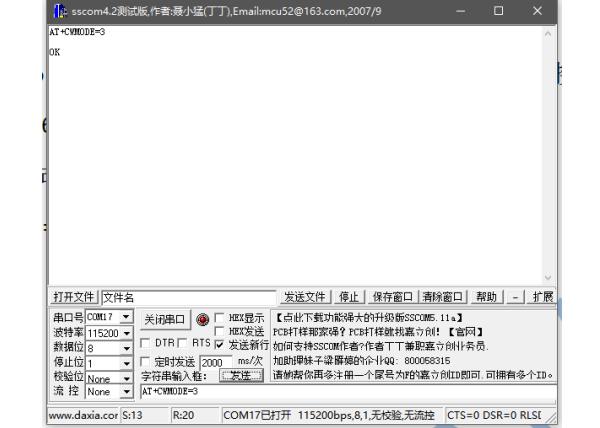Enable 定时发送 timed sending checkbox

[146, 361]
